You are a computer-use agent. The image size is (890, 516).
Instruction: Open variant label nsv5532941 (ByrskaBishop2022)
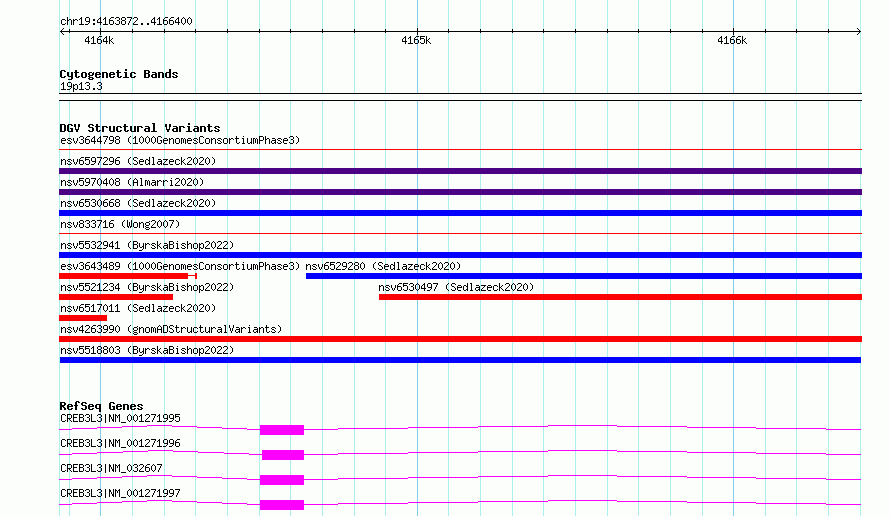click(147, 245)
